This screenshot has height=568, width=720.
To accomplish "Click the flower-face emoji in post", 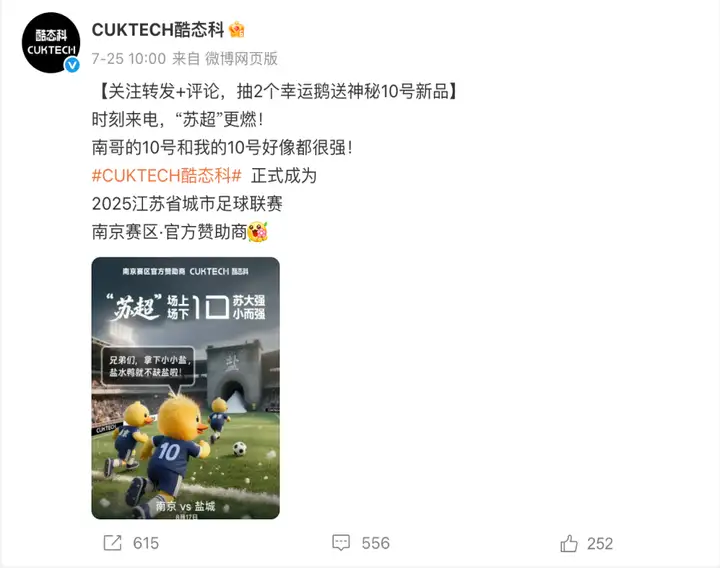I will [258, 231].
